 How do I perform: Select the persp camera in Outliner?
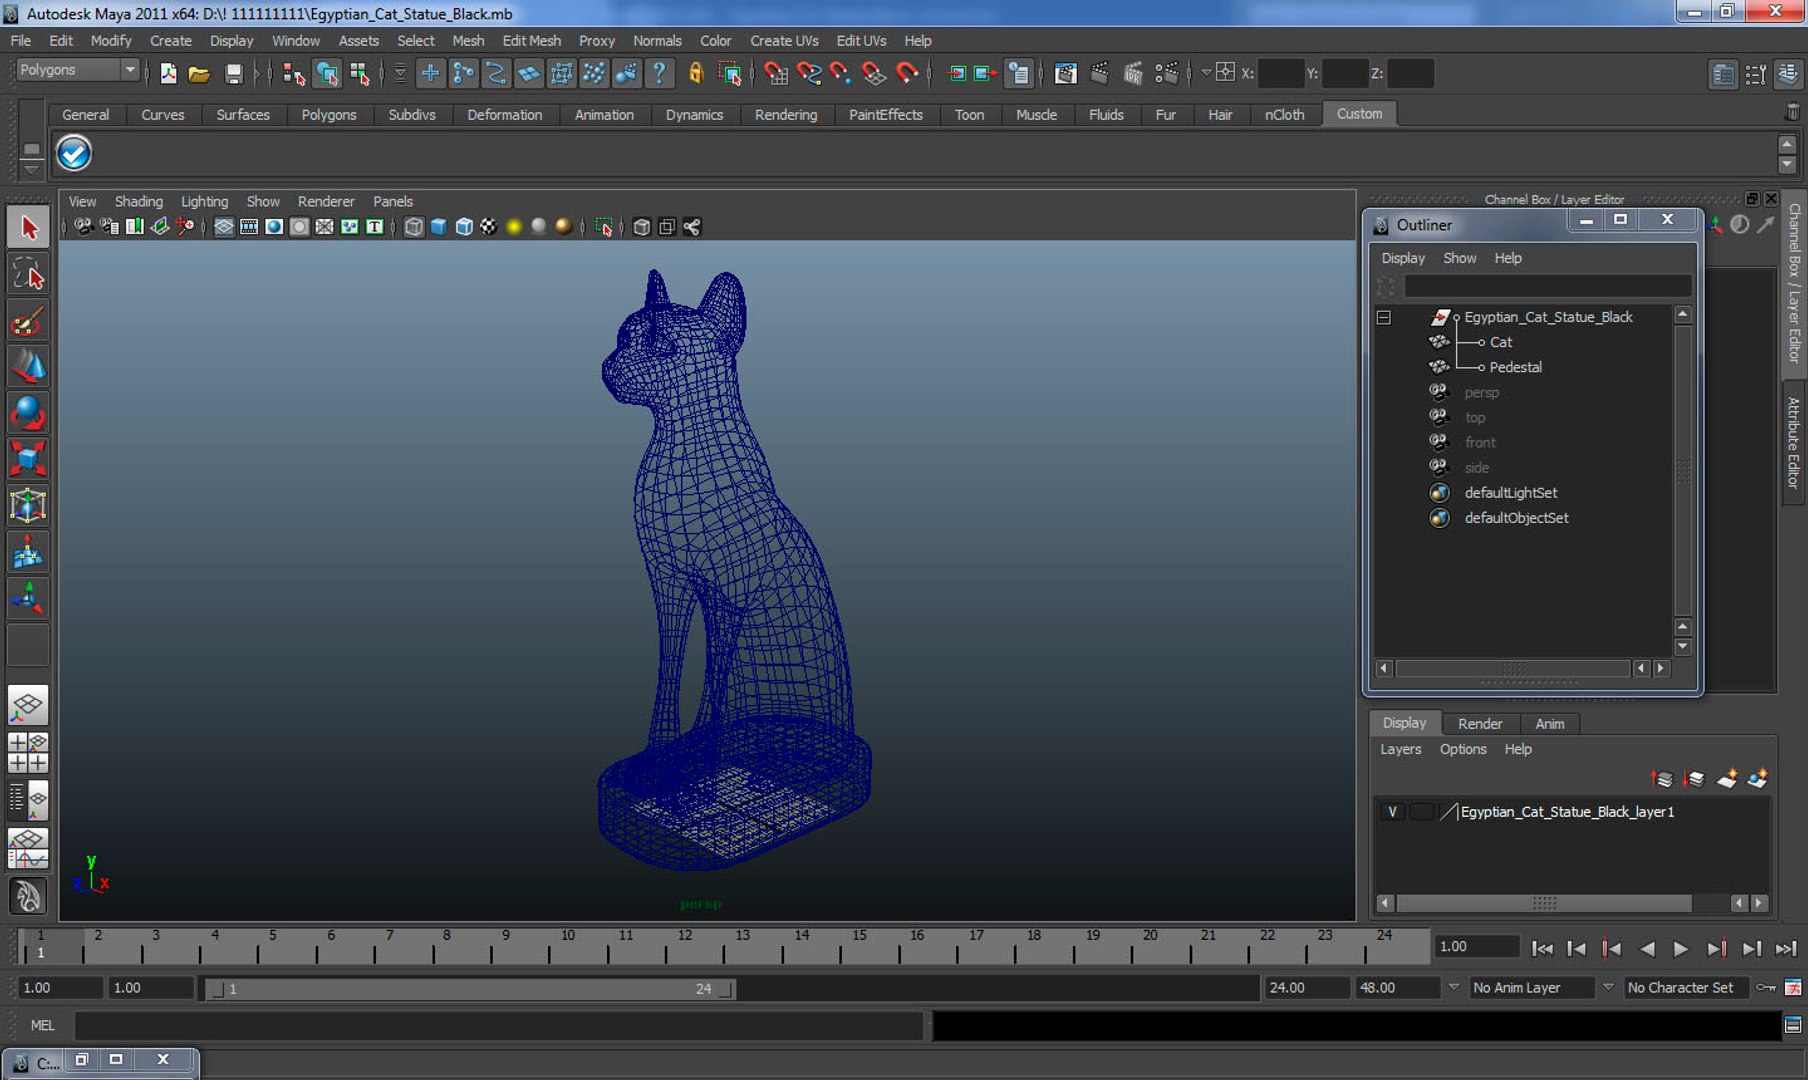(x=1481, y=392)
